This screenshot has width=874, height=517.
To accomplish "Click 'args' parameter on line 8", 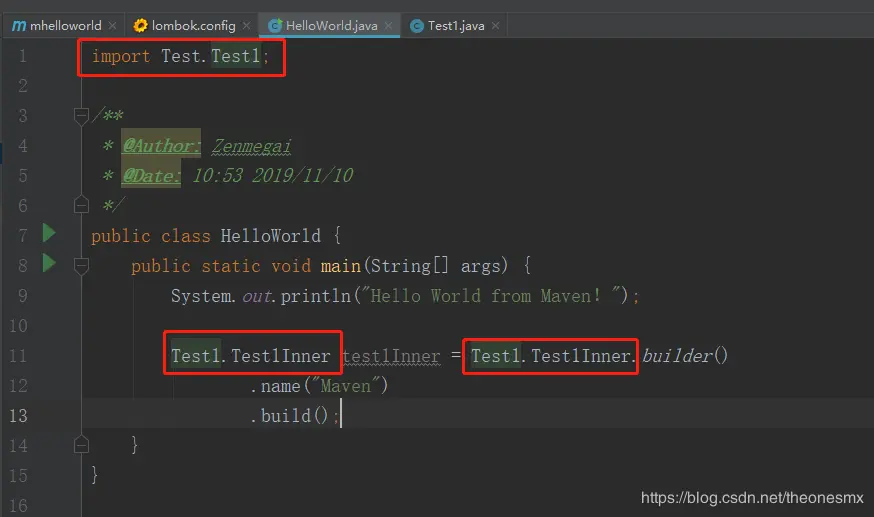I will [480, 266].
